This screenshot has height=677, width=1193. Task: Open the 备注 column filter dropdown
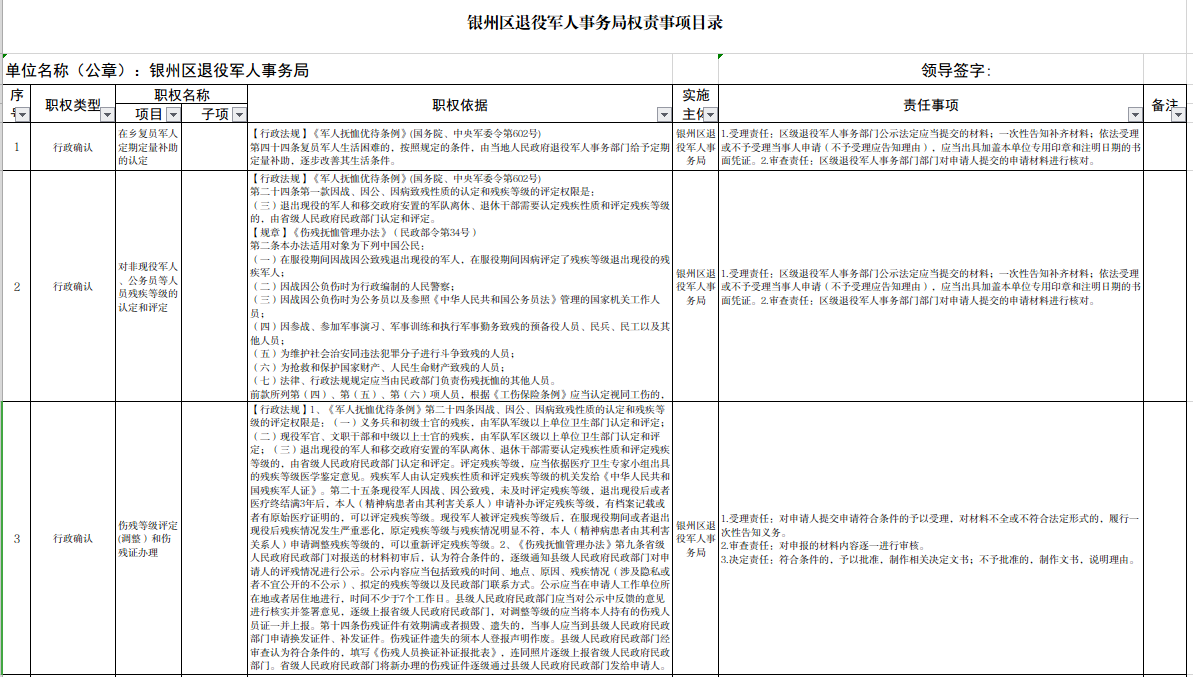coord(1179,114)
